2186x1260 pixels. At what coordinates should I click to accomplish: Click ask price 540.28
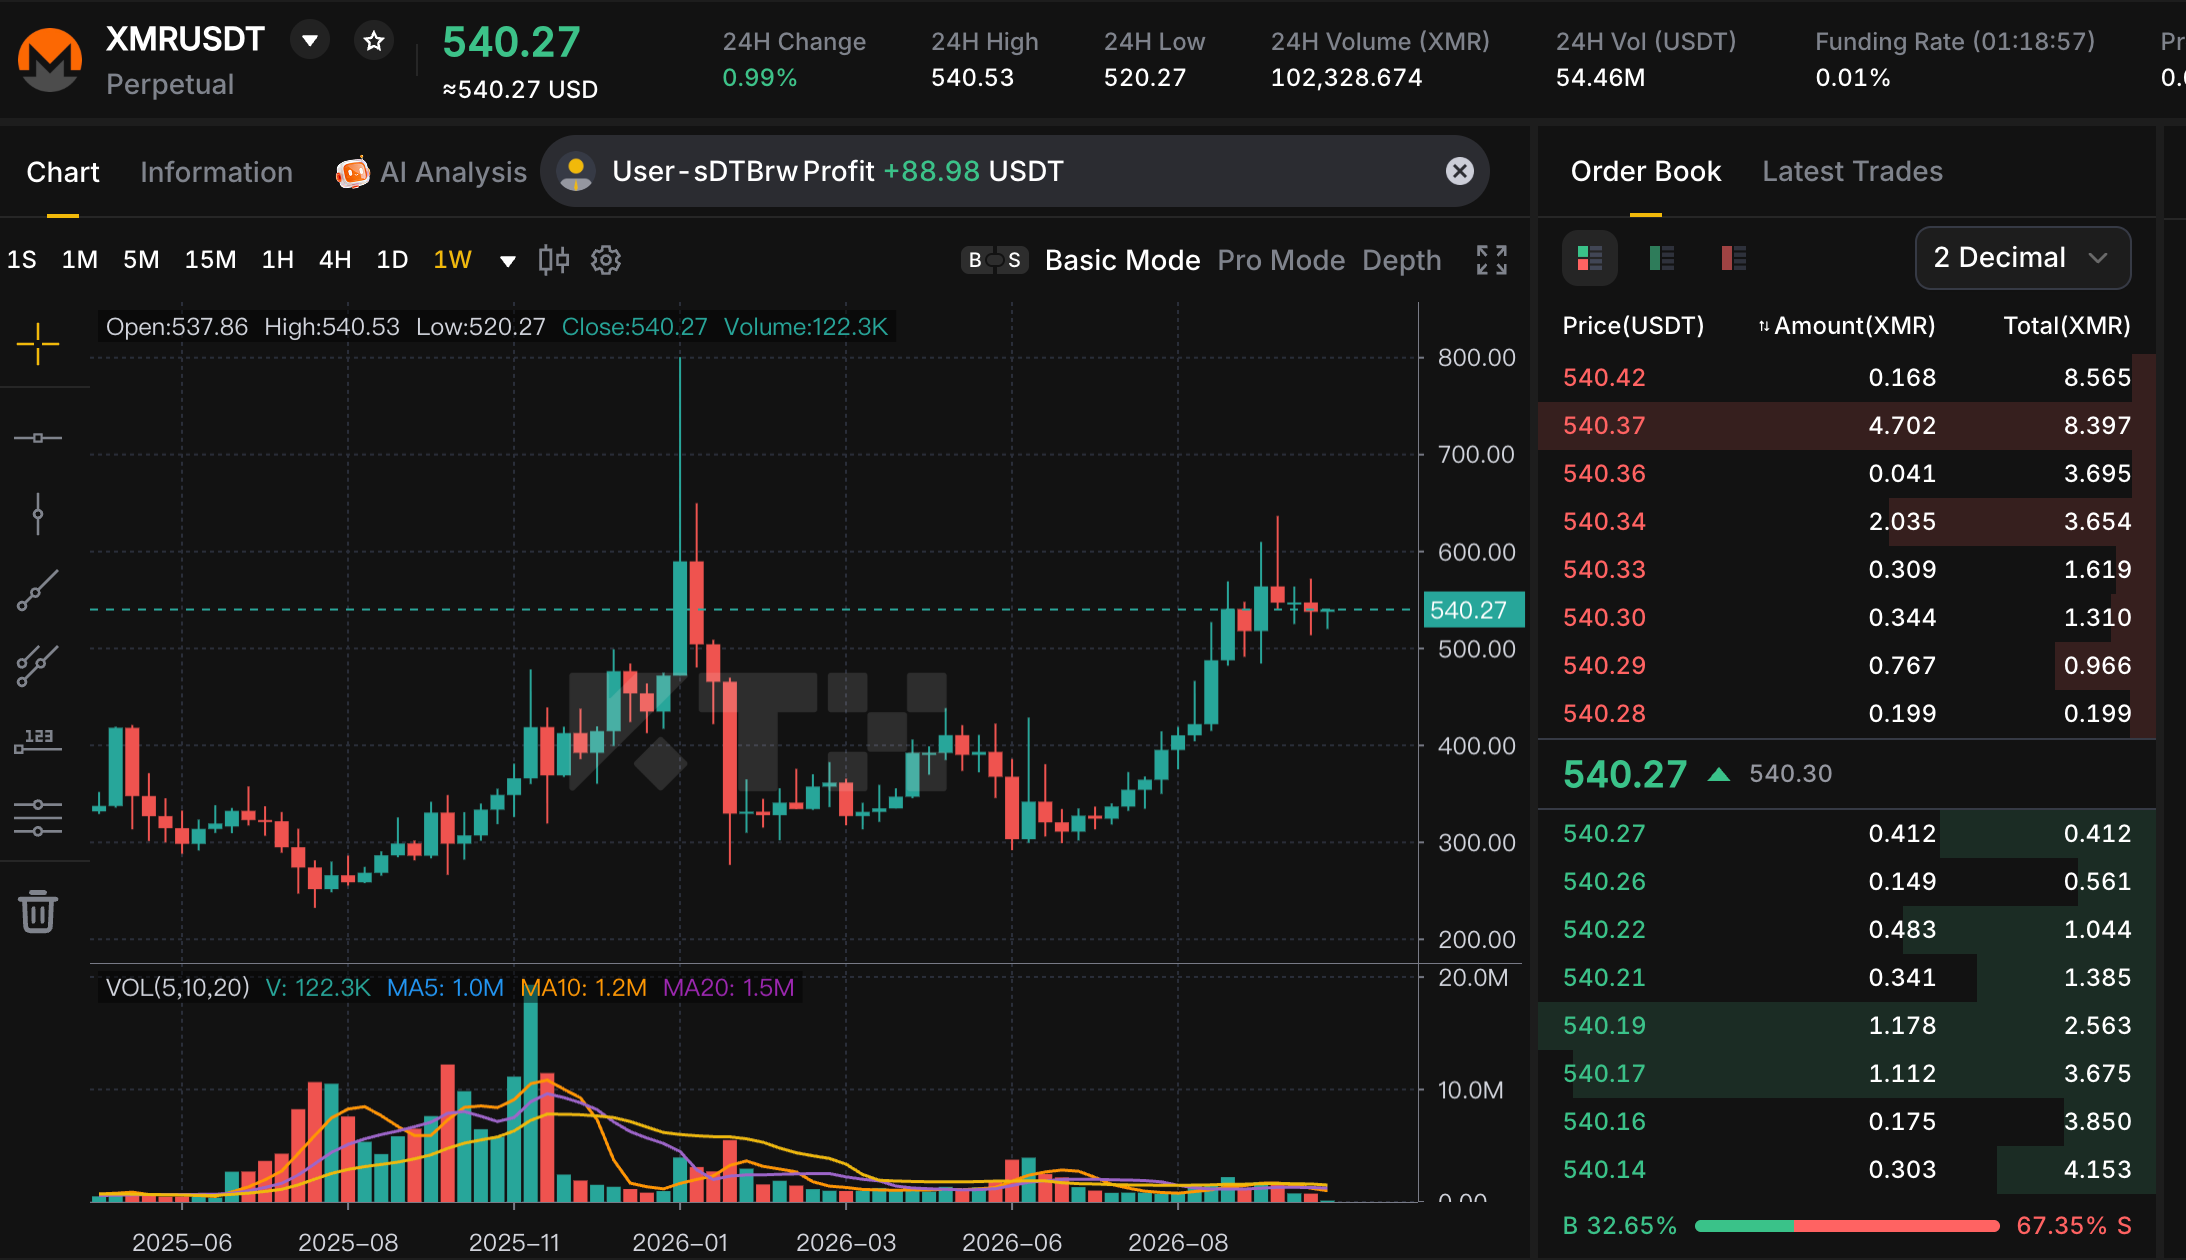click(x=1604, y=713)
